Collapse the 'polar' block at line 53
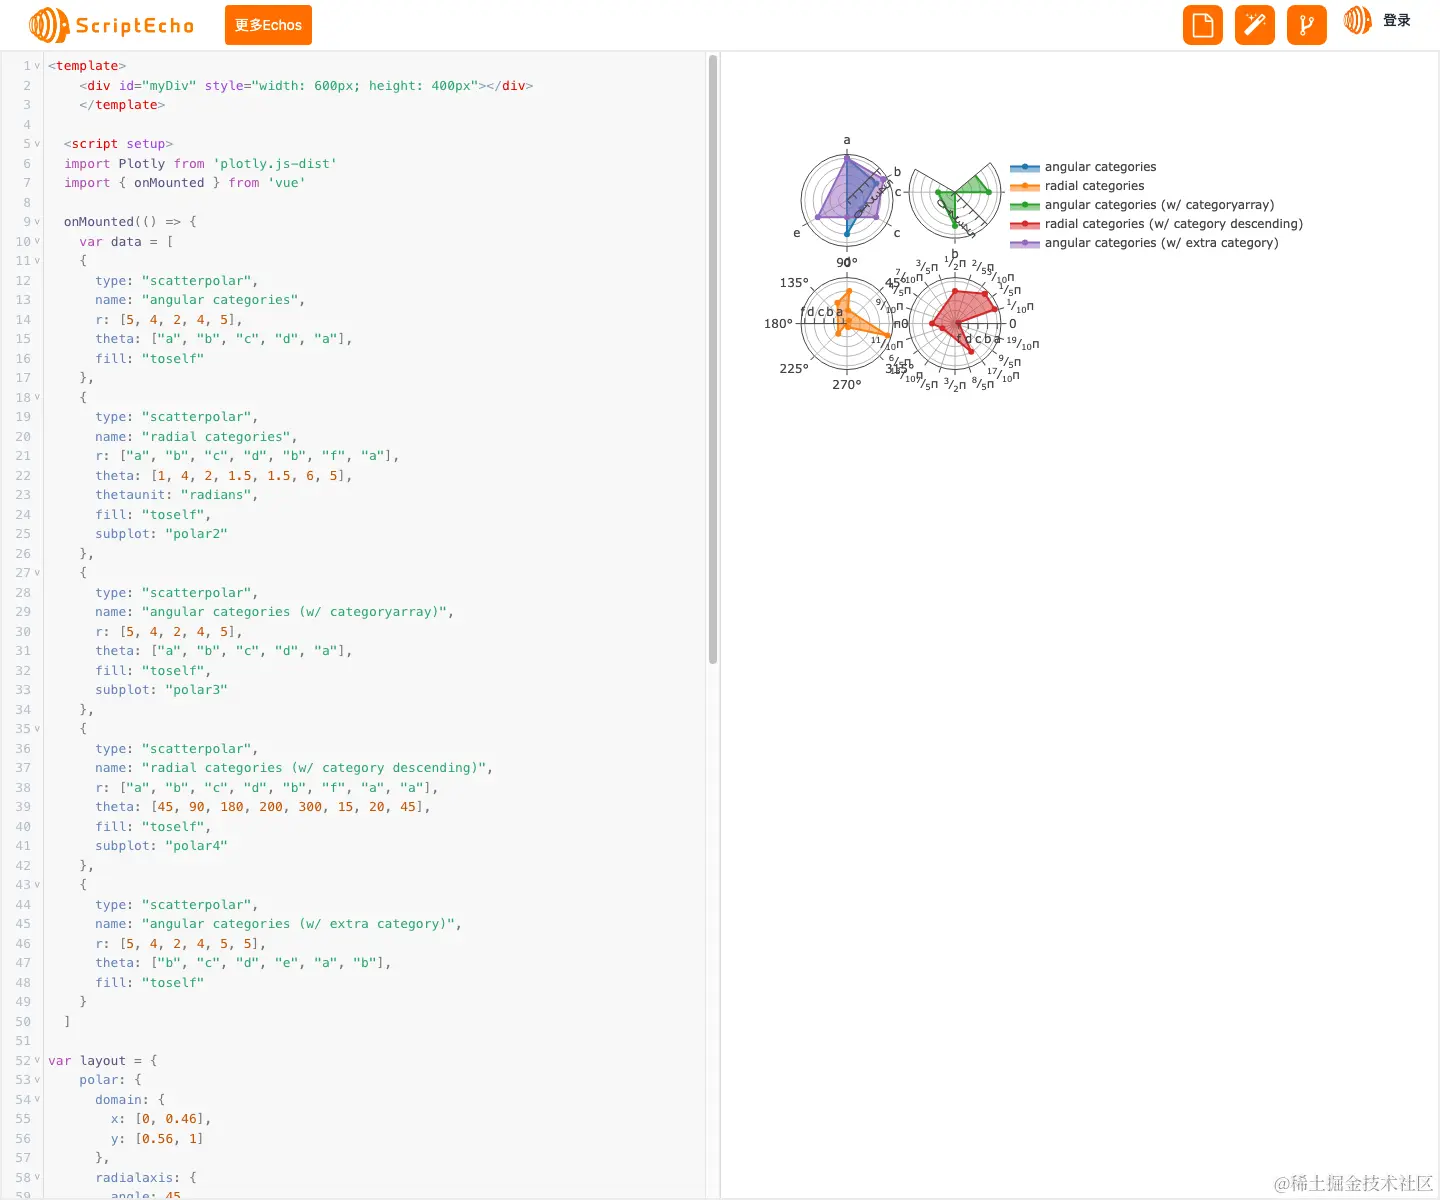This screenshot has width=1440, height=1200. click(x=38, y=1080)
